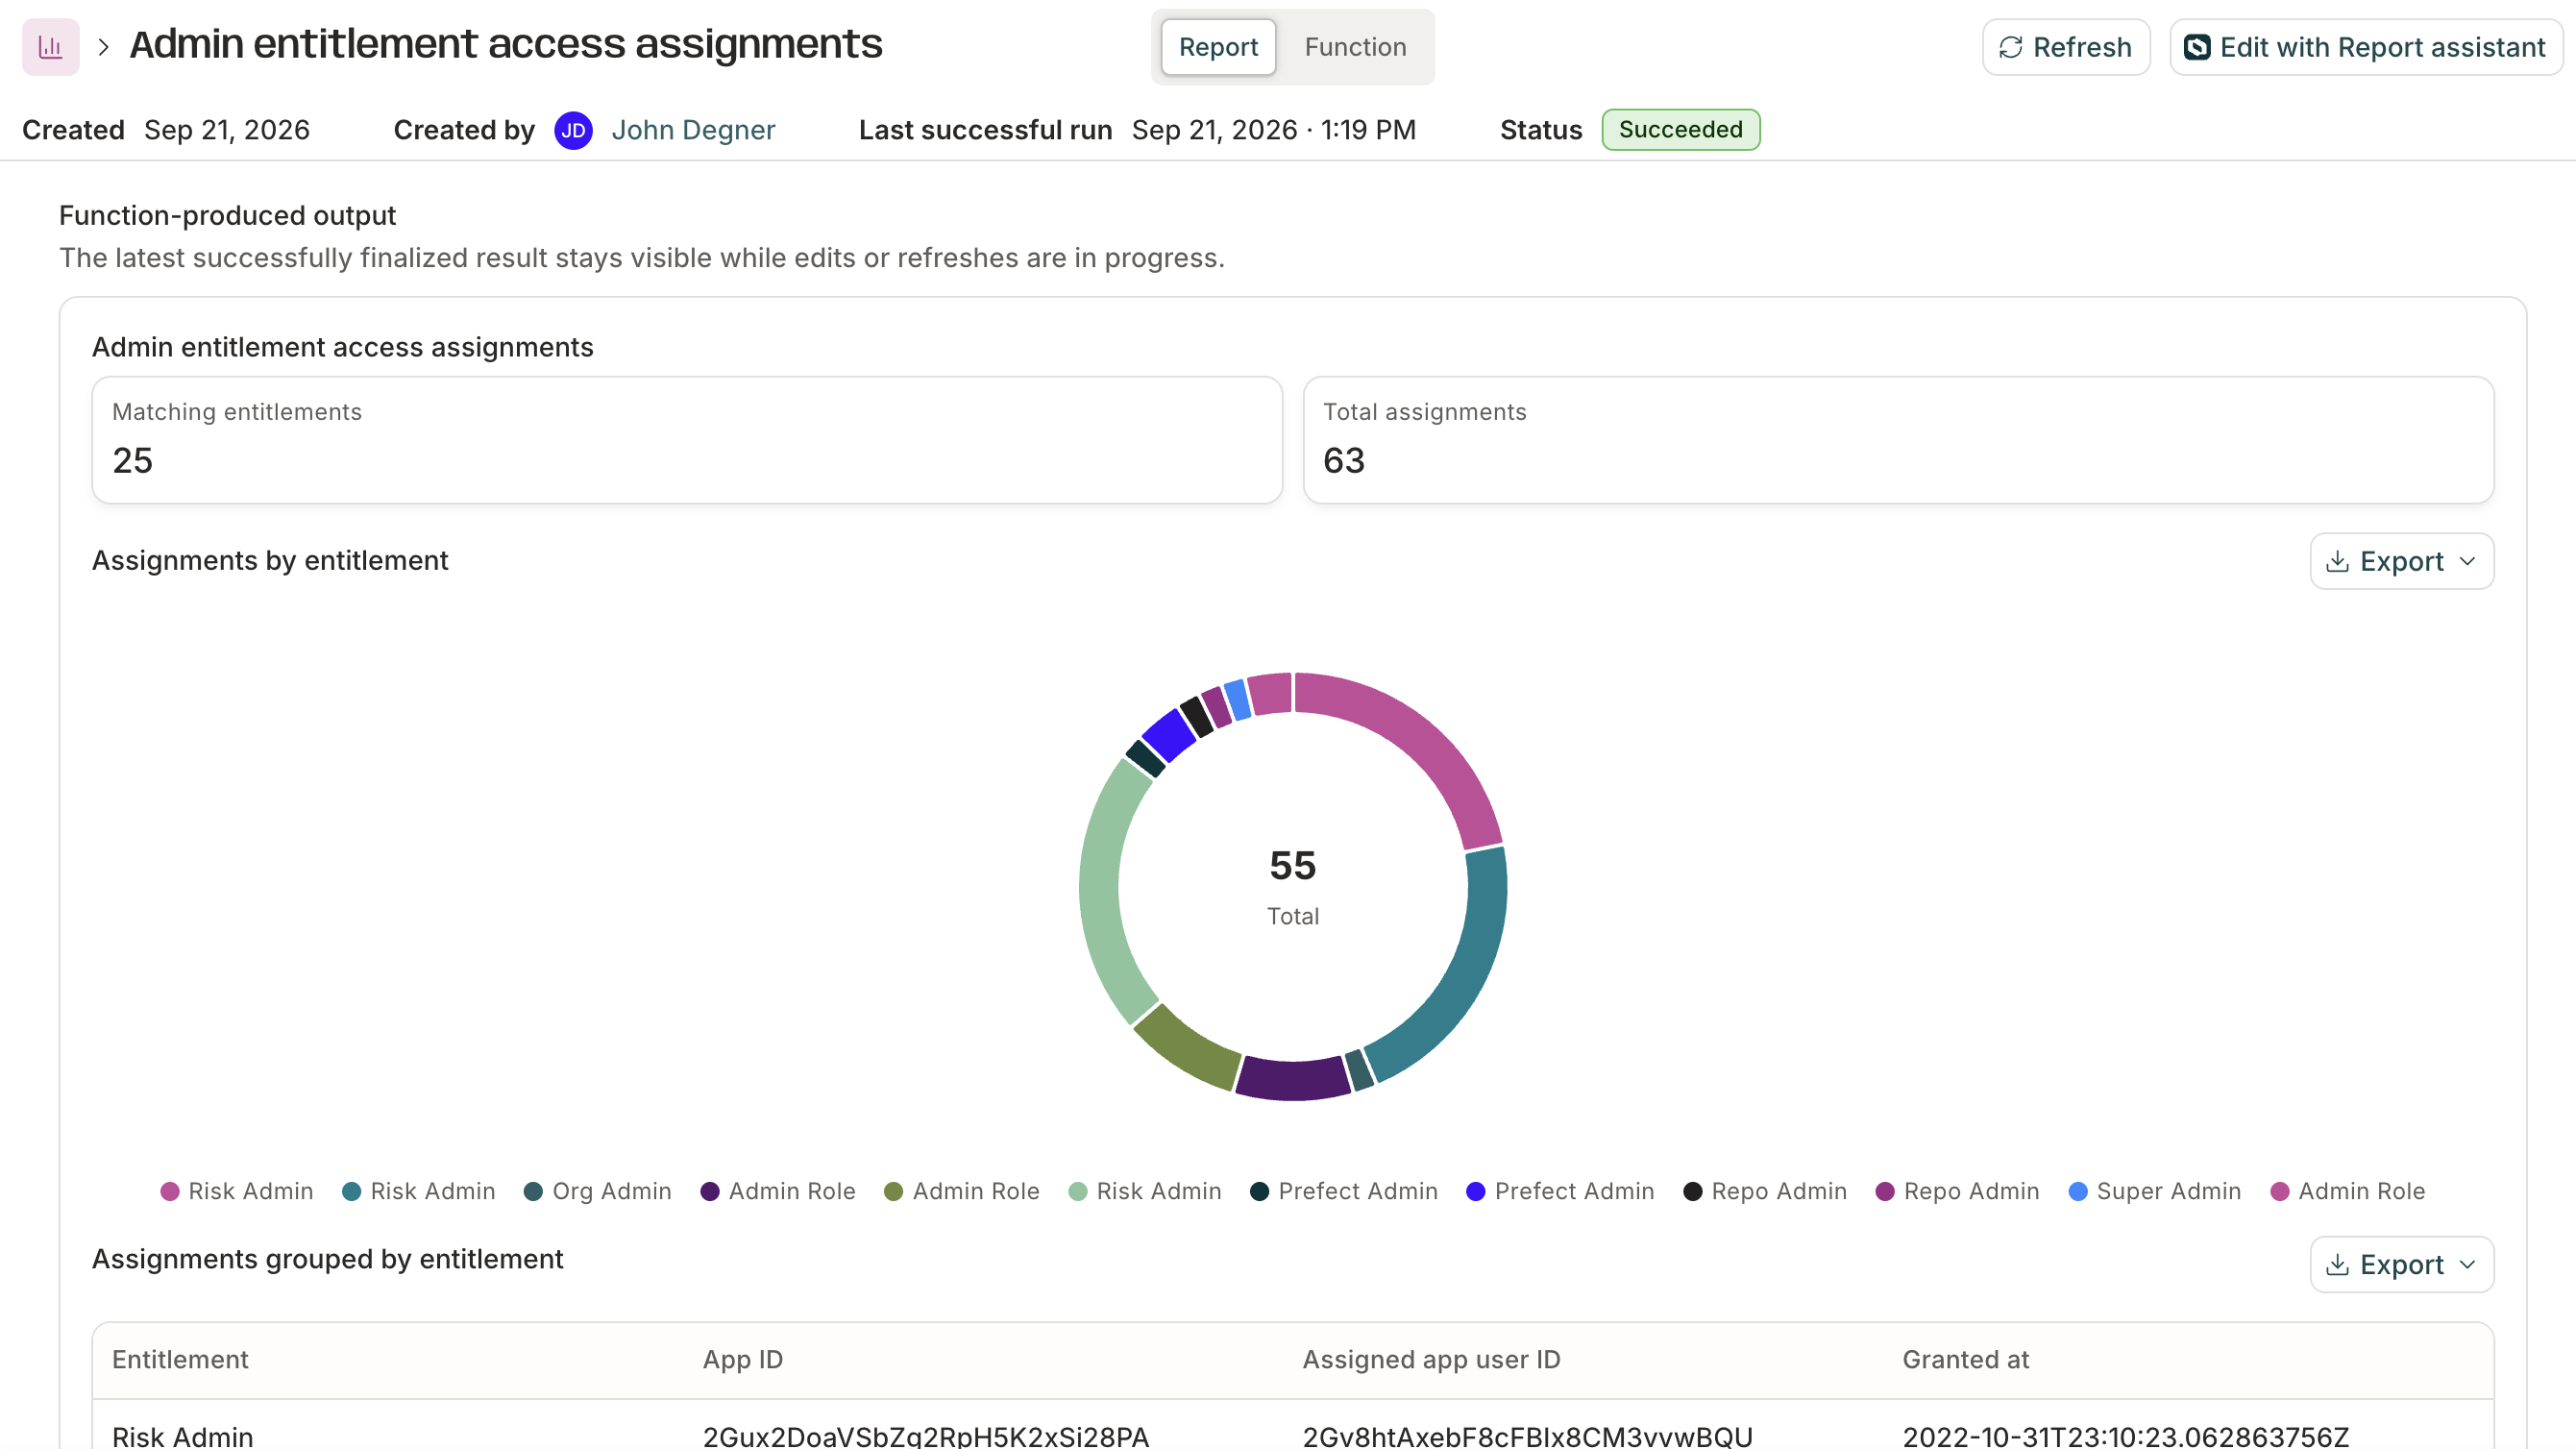The image size is (2576, 1449).
Task: Click Created date Sep 21, 2026
Action: coord(227,130)
